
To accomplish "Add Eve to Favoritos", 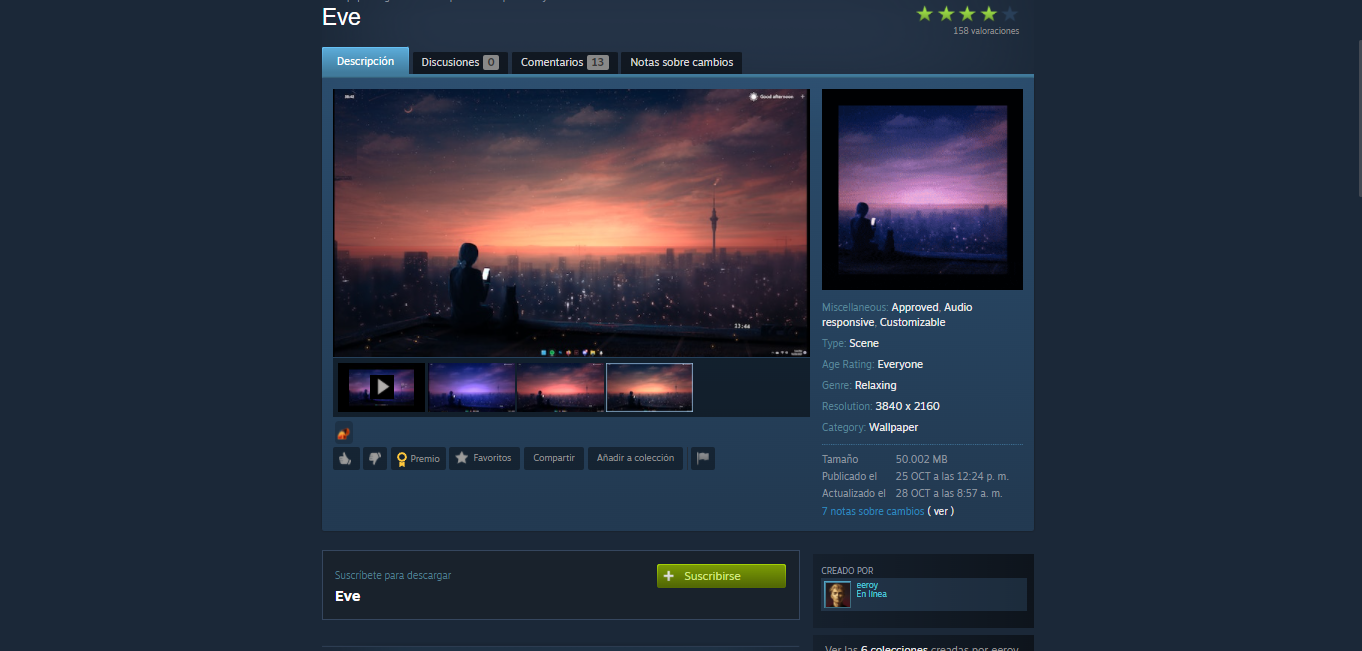I will click(484, 458).
